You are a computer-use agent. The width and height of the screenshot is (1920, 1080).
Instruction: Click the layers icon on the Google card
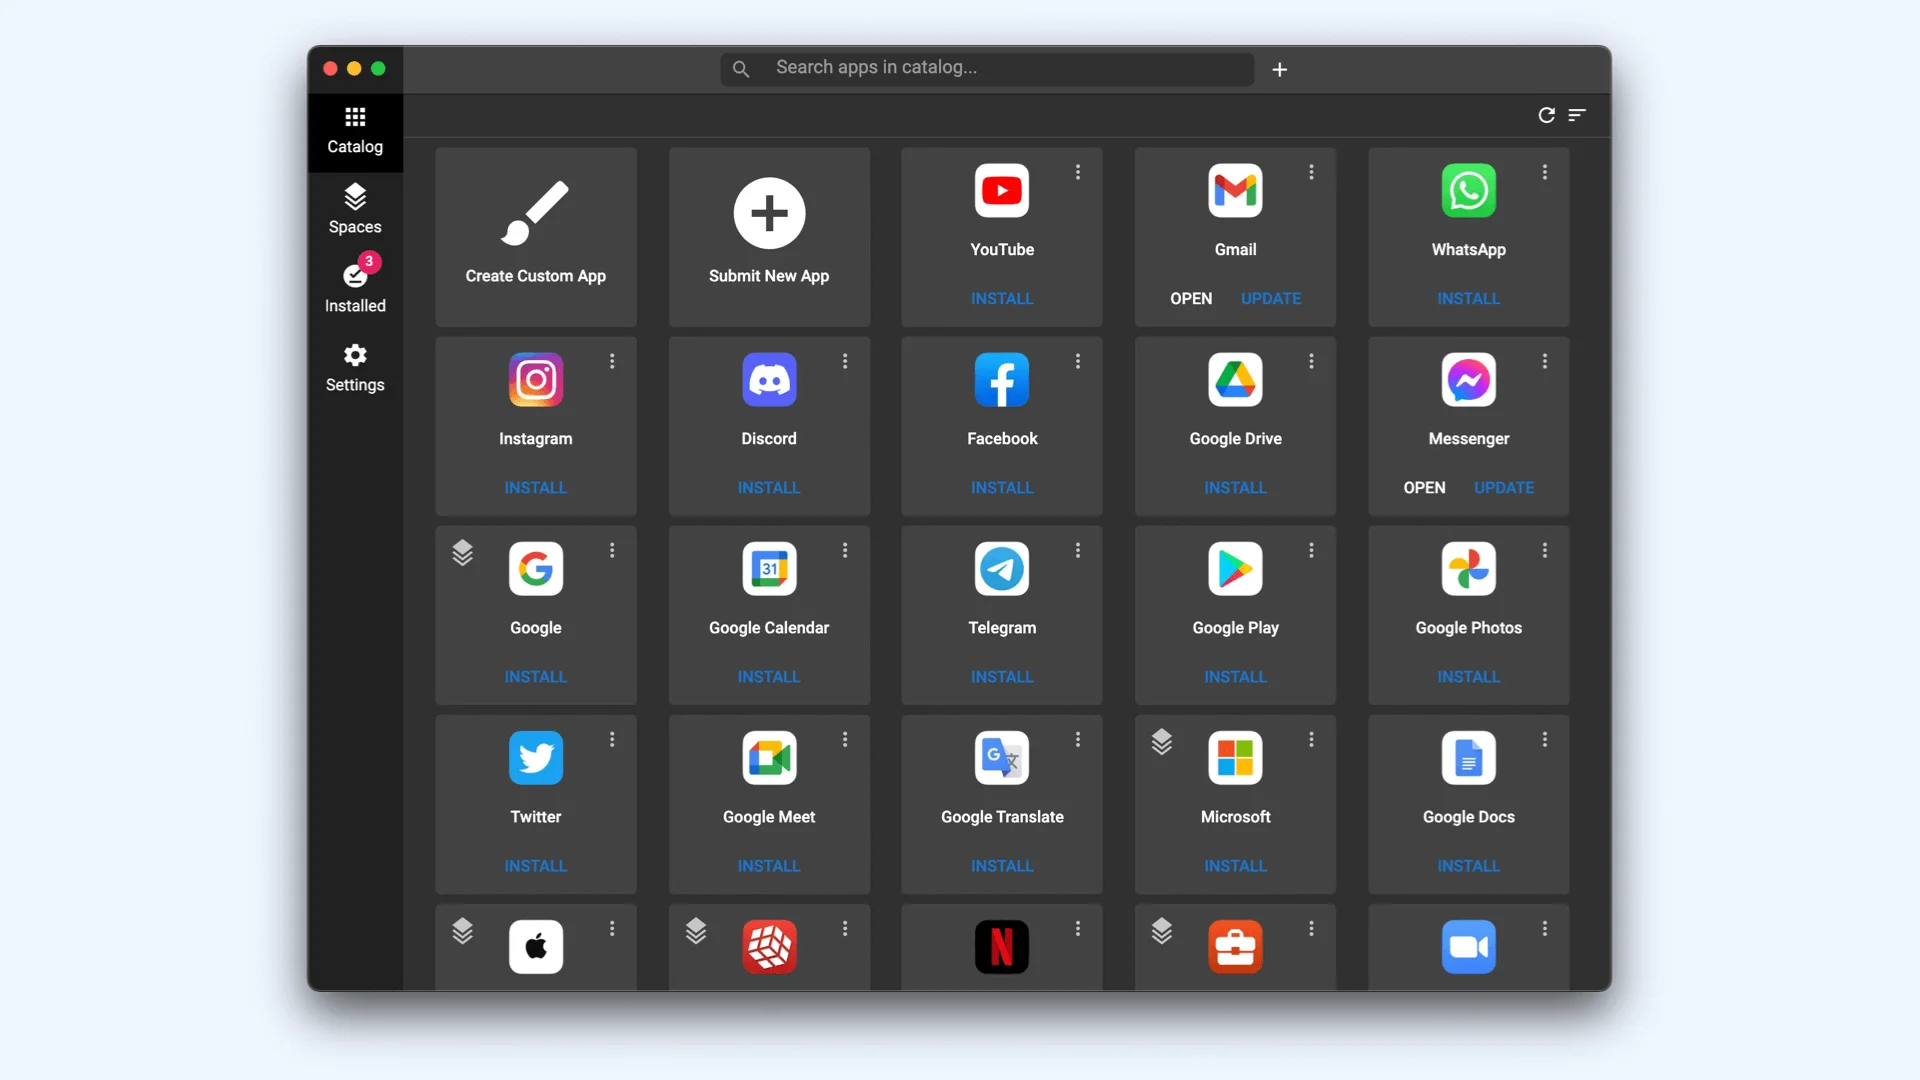click(x=462, y=552)
